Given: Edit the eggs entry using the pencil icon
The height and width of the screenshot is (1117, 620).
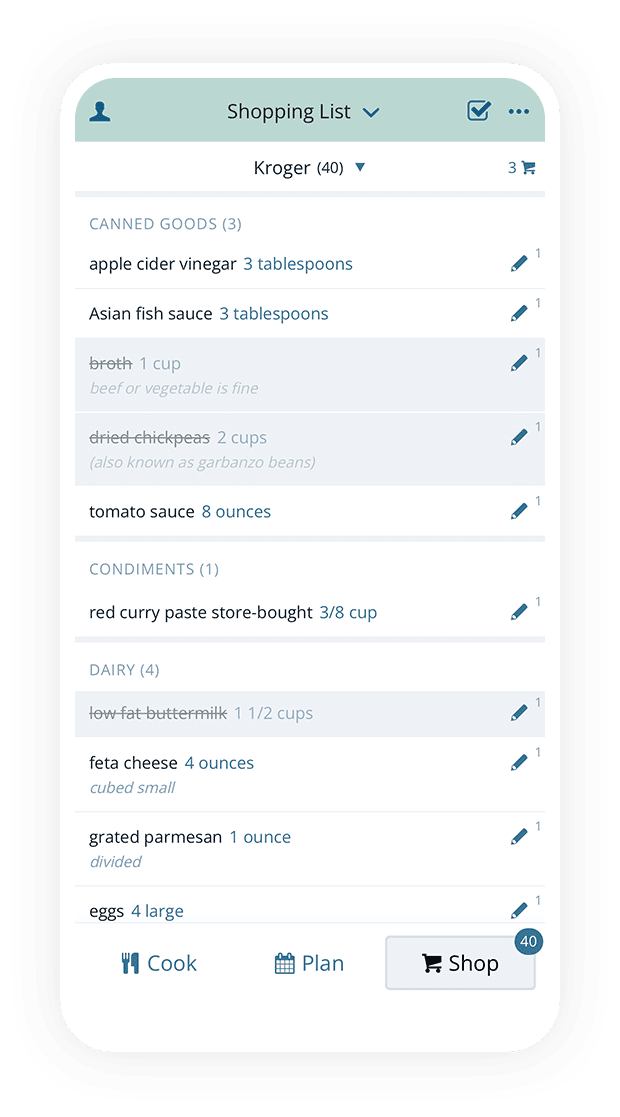Looking at the screenshot, I should (520, 910).
